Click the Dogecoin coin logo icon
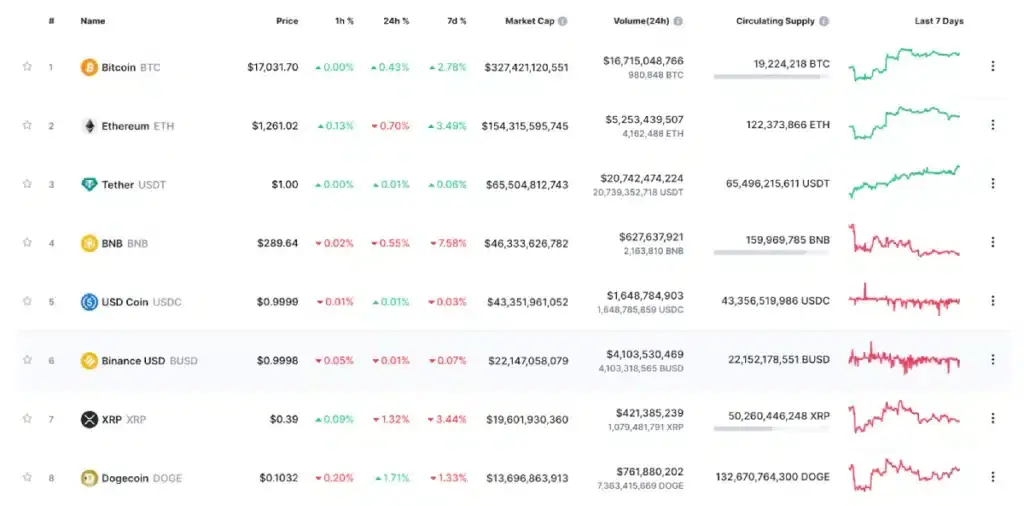Screen dimensions: 1024x506 tap(89, 478)
